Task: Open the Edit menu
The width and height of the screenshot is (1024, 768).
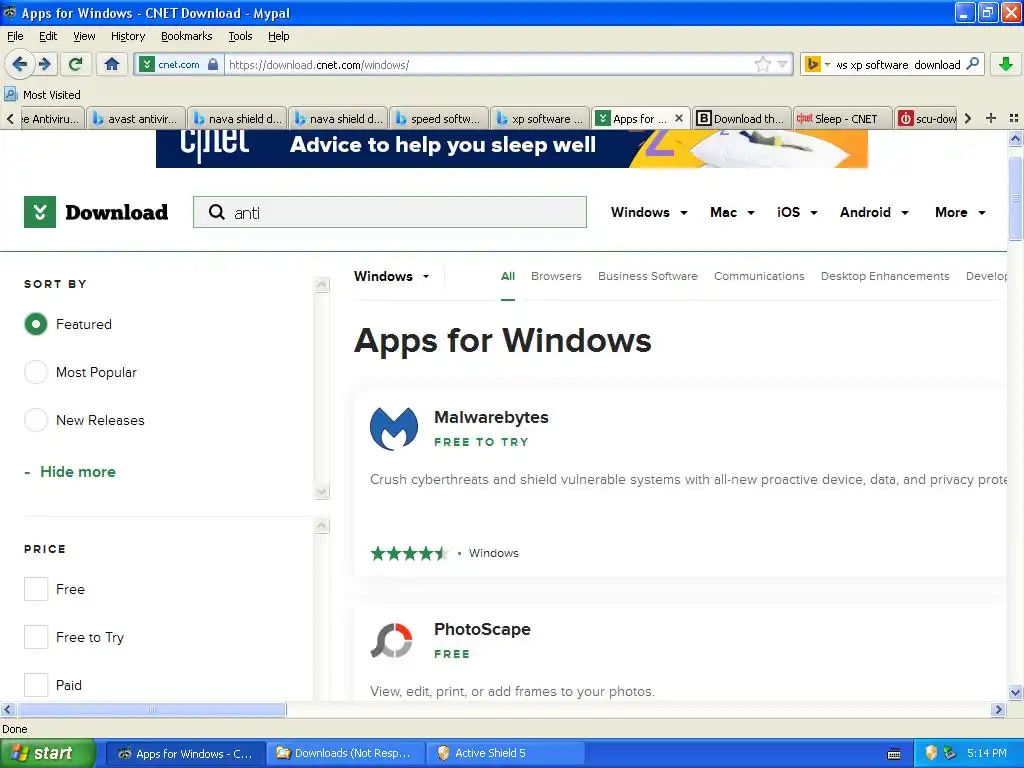Action: coord(48,36)
